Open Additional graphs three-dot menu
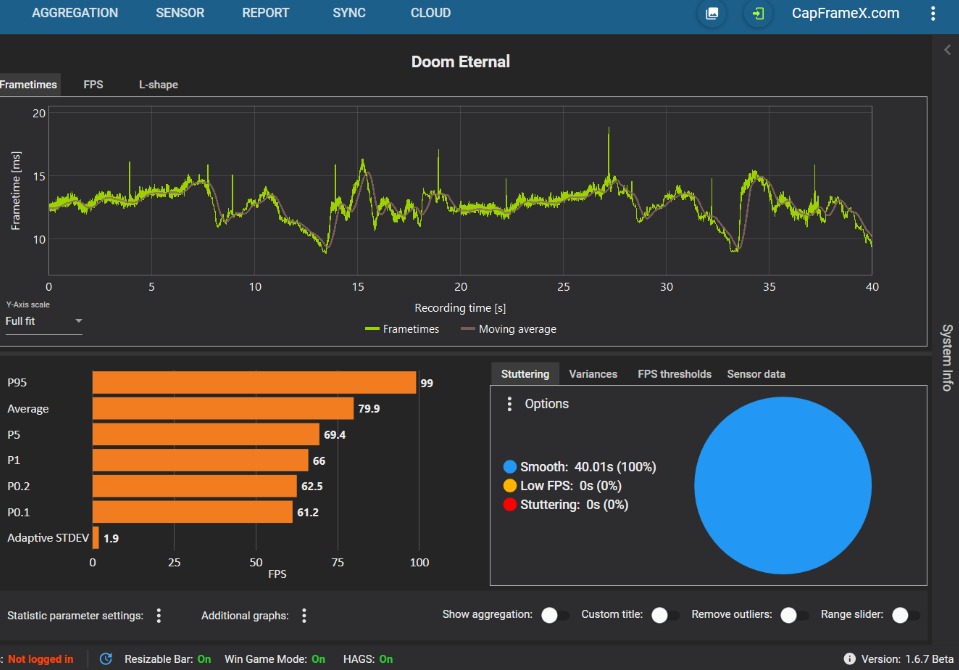Screen dimensions: 959x670 click(x=304, y=616)
